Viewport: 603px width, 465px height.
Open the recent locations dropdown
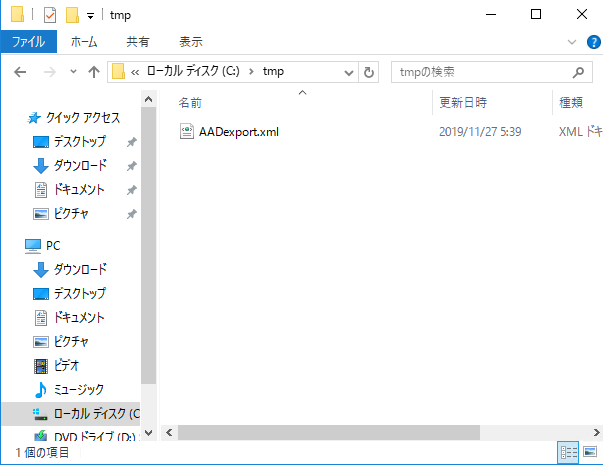73,72
